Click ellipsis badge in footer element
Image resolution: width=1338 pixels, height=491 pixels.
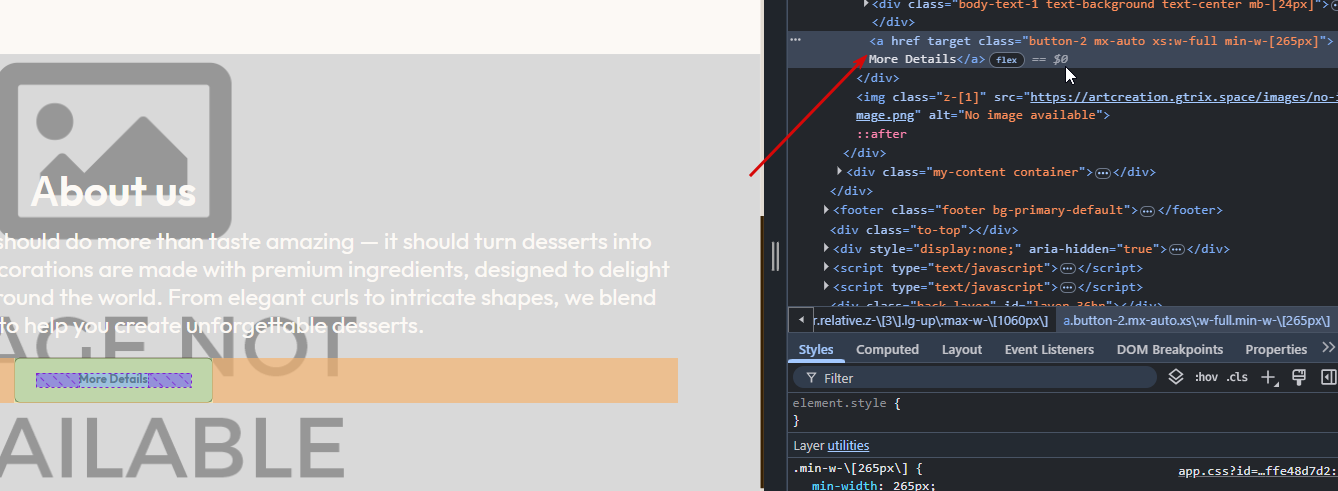1147,211
